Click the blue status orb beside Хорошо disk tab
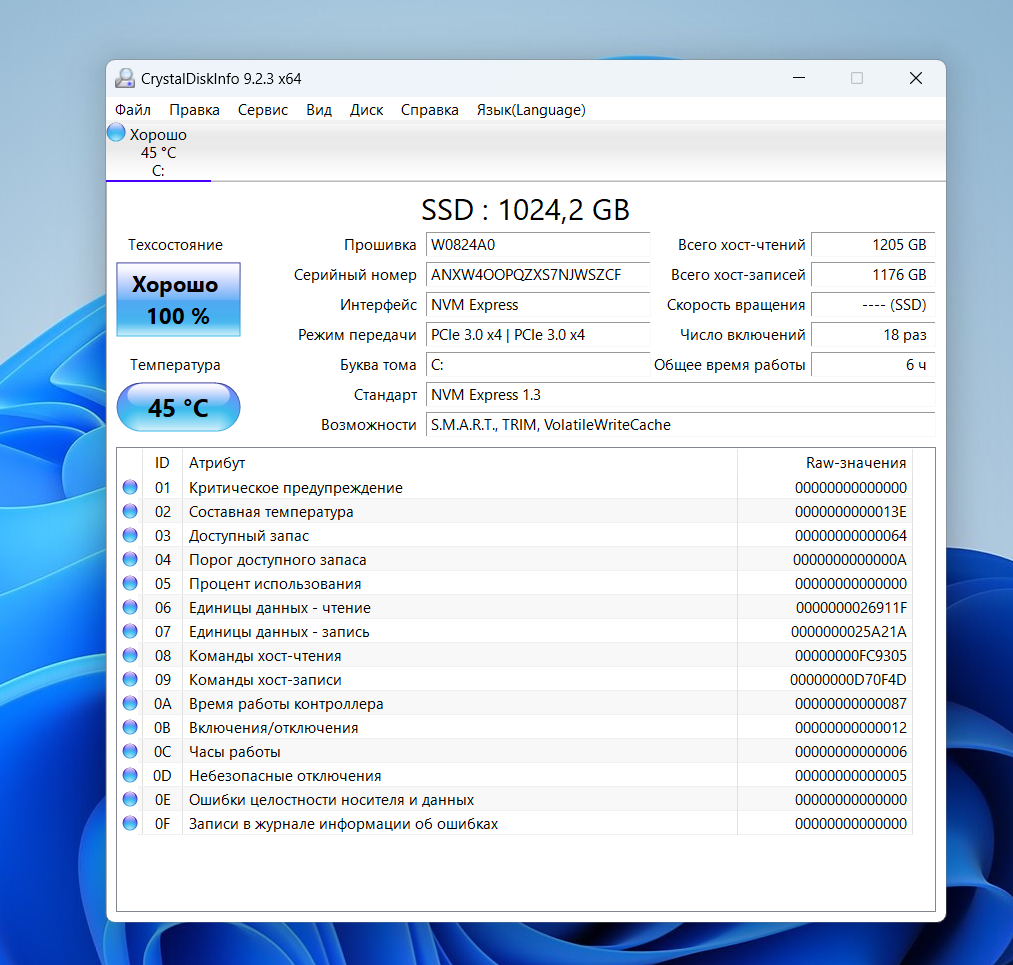The width and height of the screenshot is (1013, 965). [x=116, y=133]
